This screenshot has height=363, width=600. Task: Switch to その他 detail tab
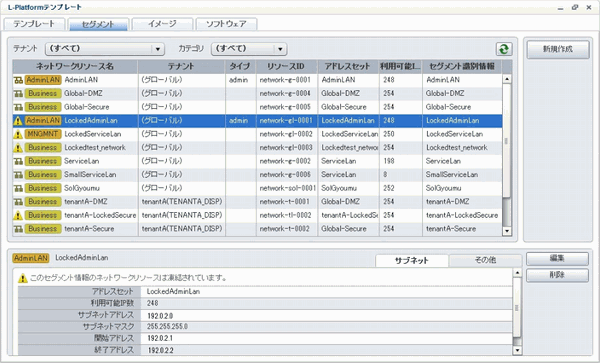[x=485, y=260]
